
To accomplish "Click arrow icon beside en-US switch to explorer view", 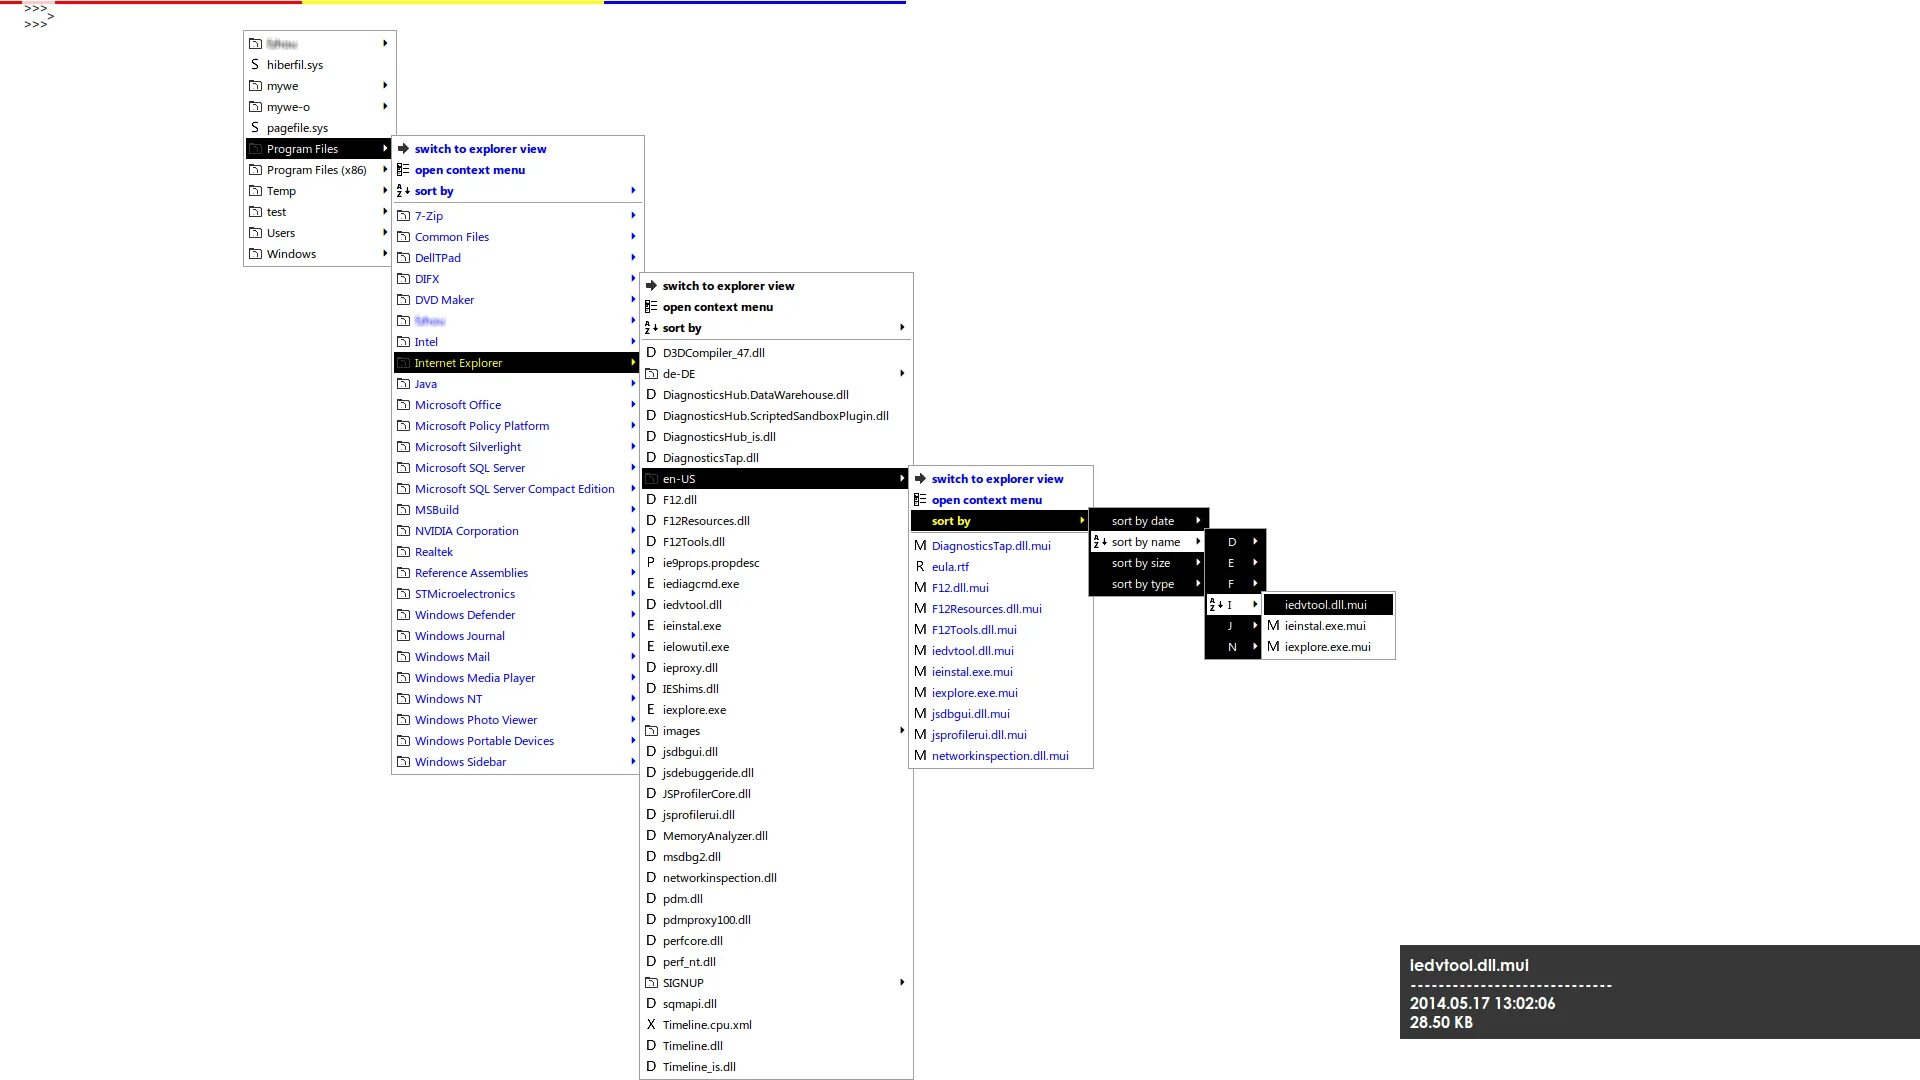I will [x=920, y=479].
